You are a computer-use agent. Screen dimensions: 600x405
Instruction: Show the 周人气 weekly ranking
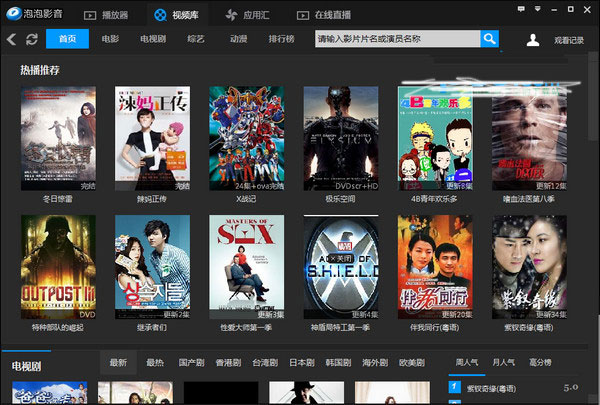tap(467, 362)
